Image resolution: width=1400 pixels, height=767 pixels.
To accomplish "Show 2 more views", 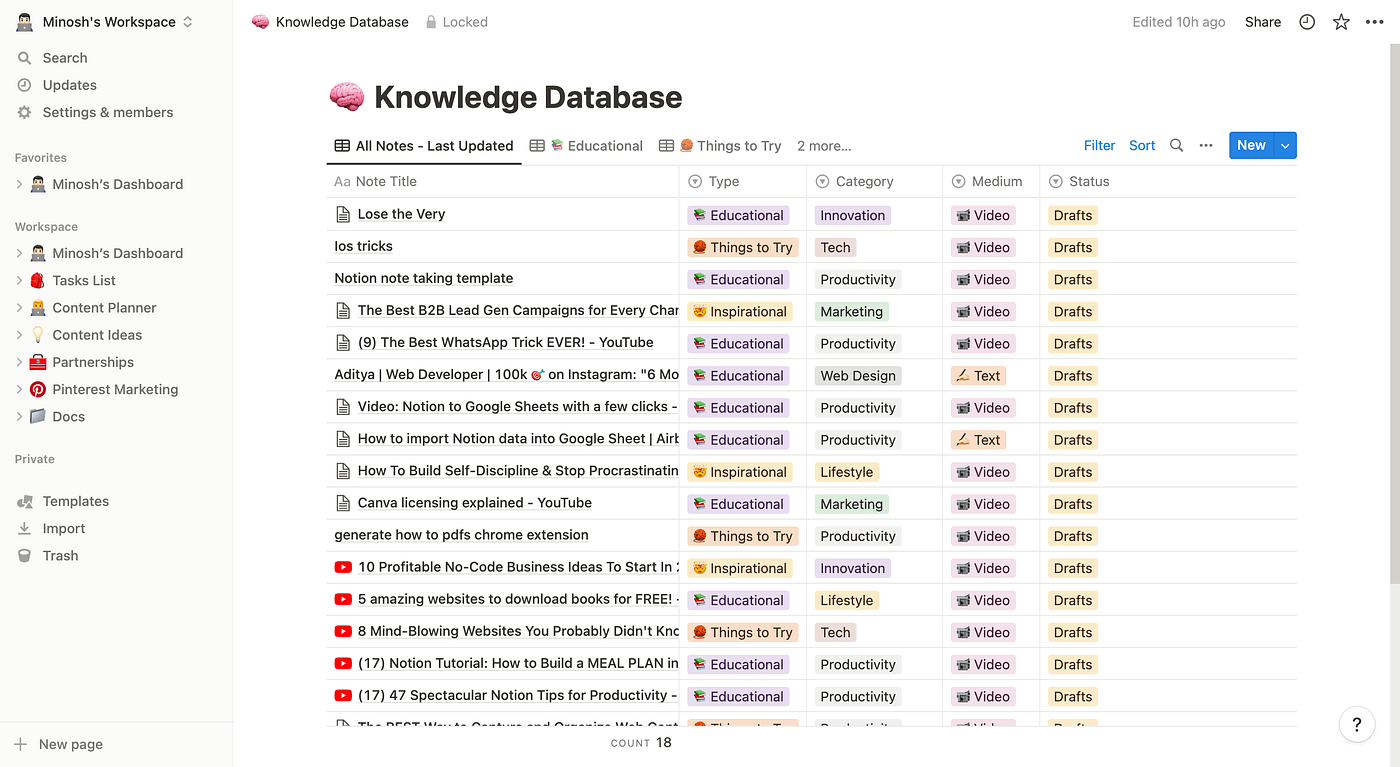I will coord(824,146).
